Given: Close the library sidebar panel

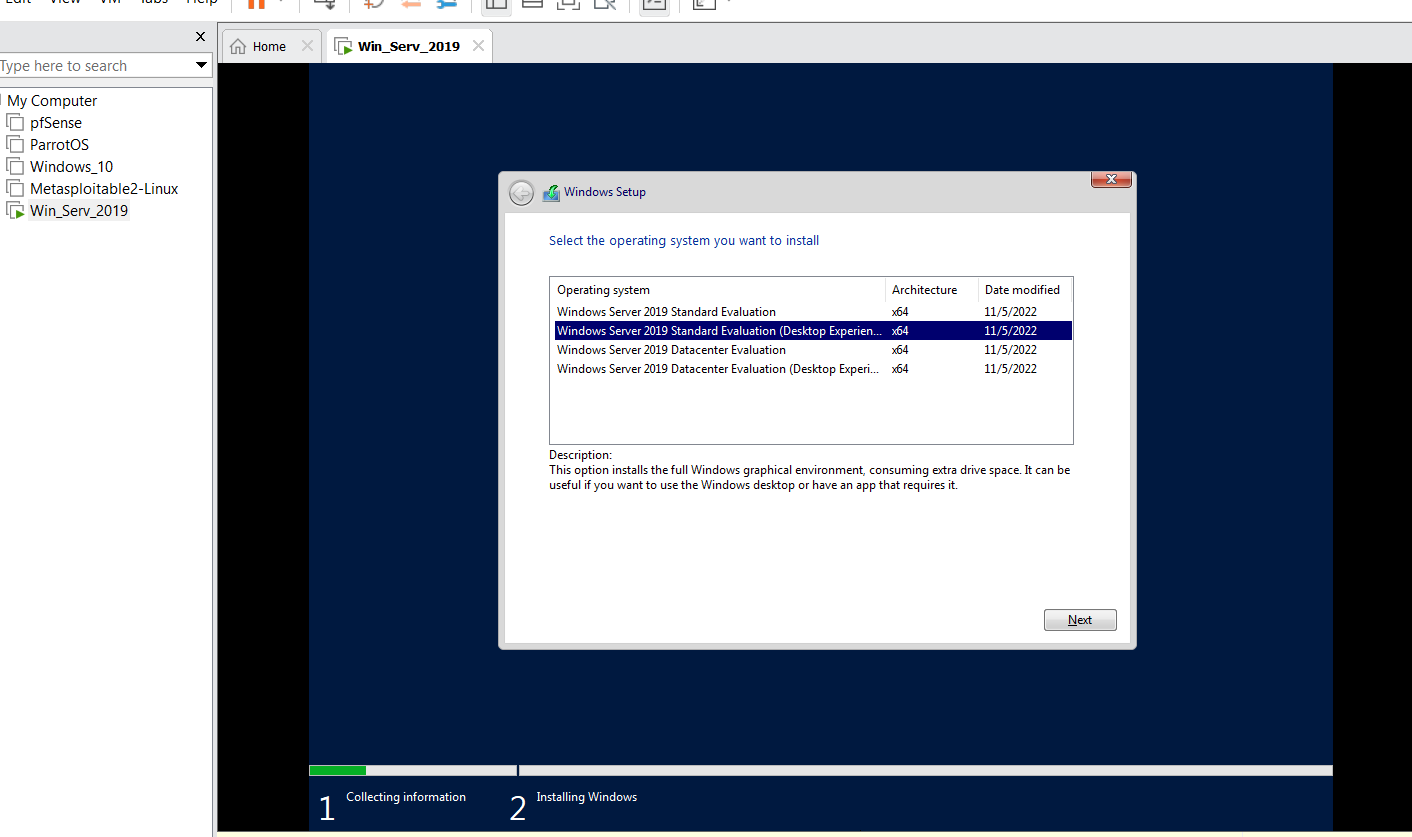Looking at the screenshot, I should pyautogui.click(x=200, y=37).
